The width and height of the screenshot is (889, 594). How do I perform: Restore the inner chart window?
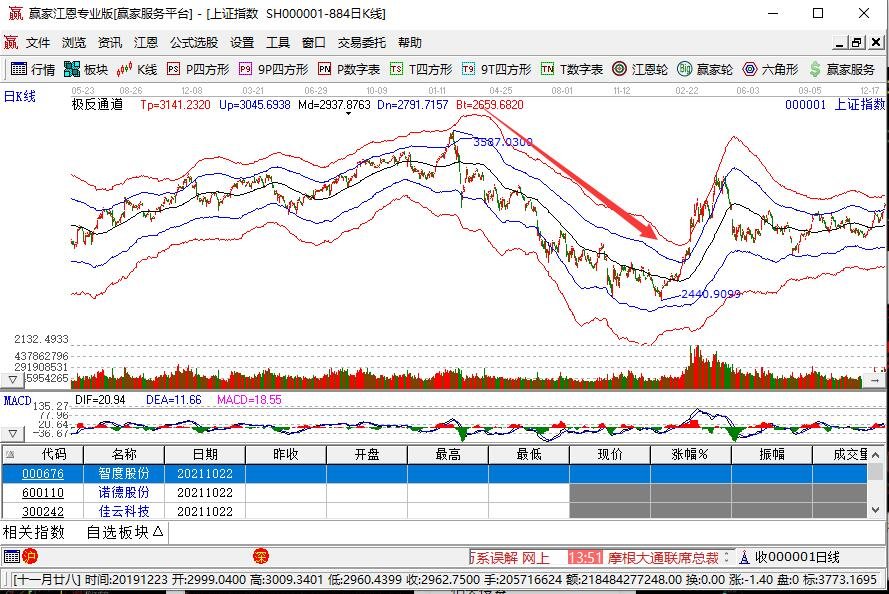857,43
